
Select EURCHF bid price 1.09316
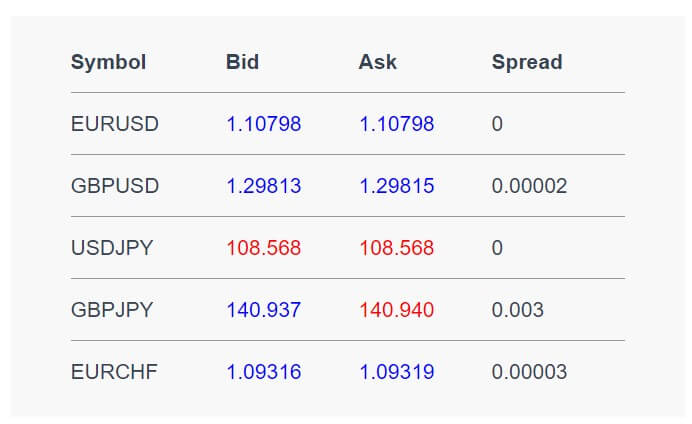(264, 372)
